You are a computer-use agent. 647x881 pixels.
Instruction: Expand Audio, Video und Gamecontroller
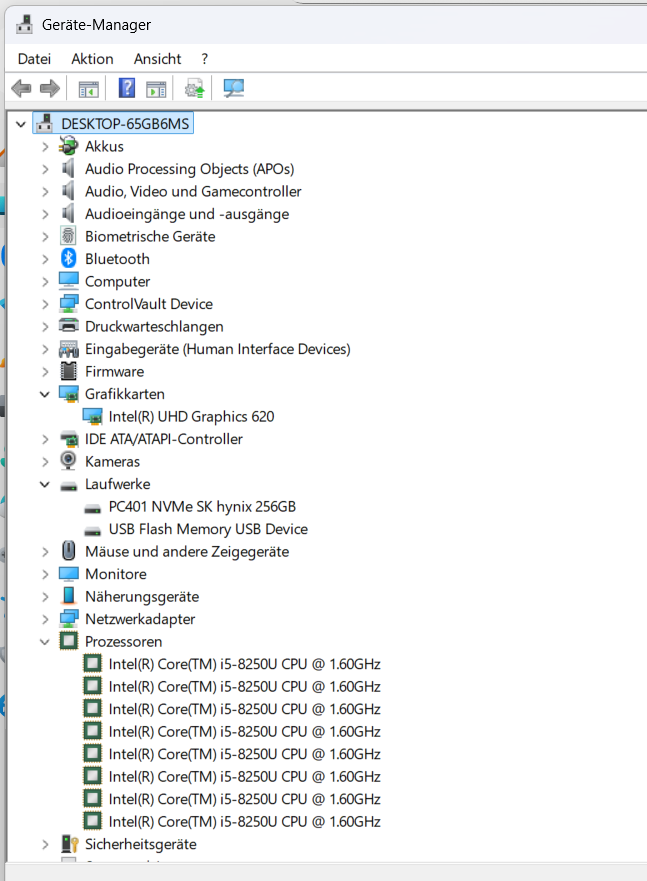pos(45,192)
